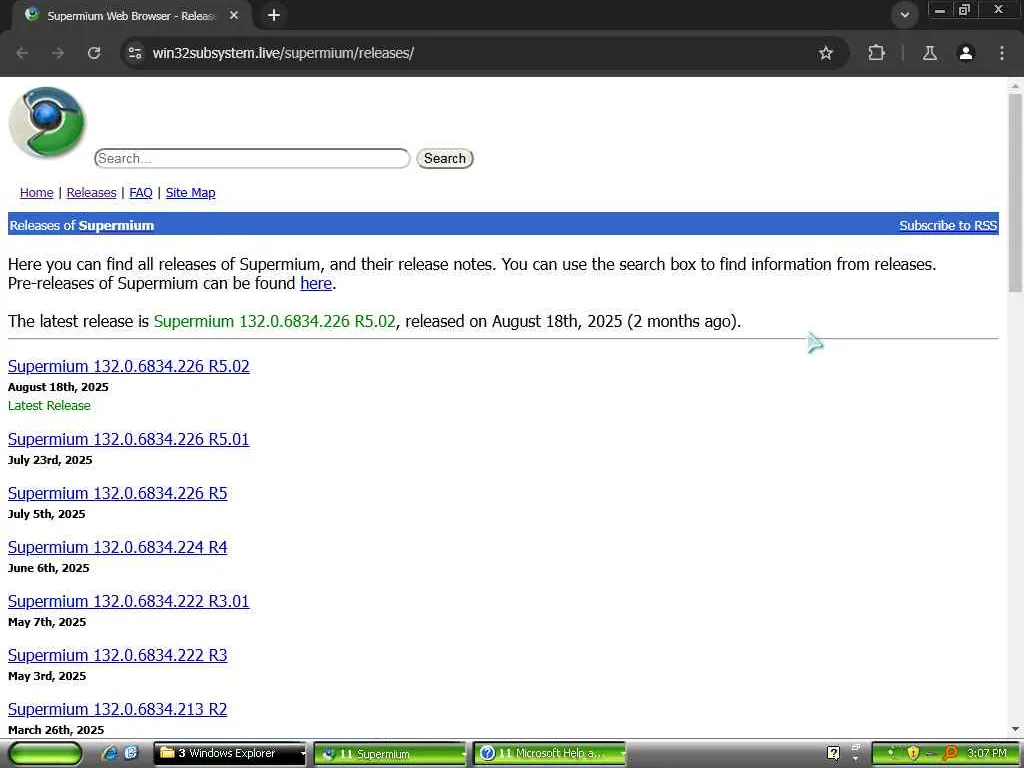Click the taskbar clock showing 3:07 PM
The width and height of the screenshot is (1024, 768).
tap(987, 753)
